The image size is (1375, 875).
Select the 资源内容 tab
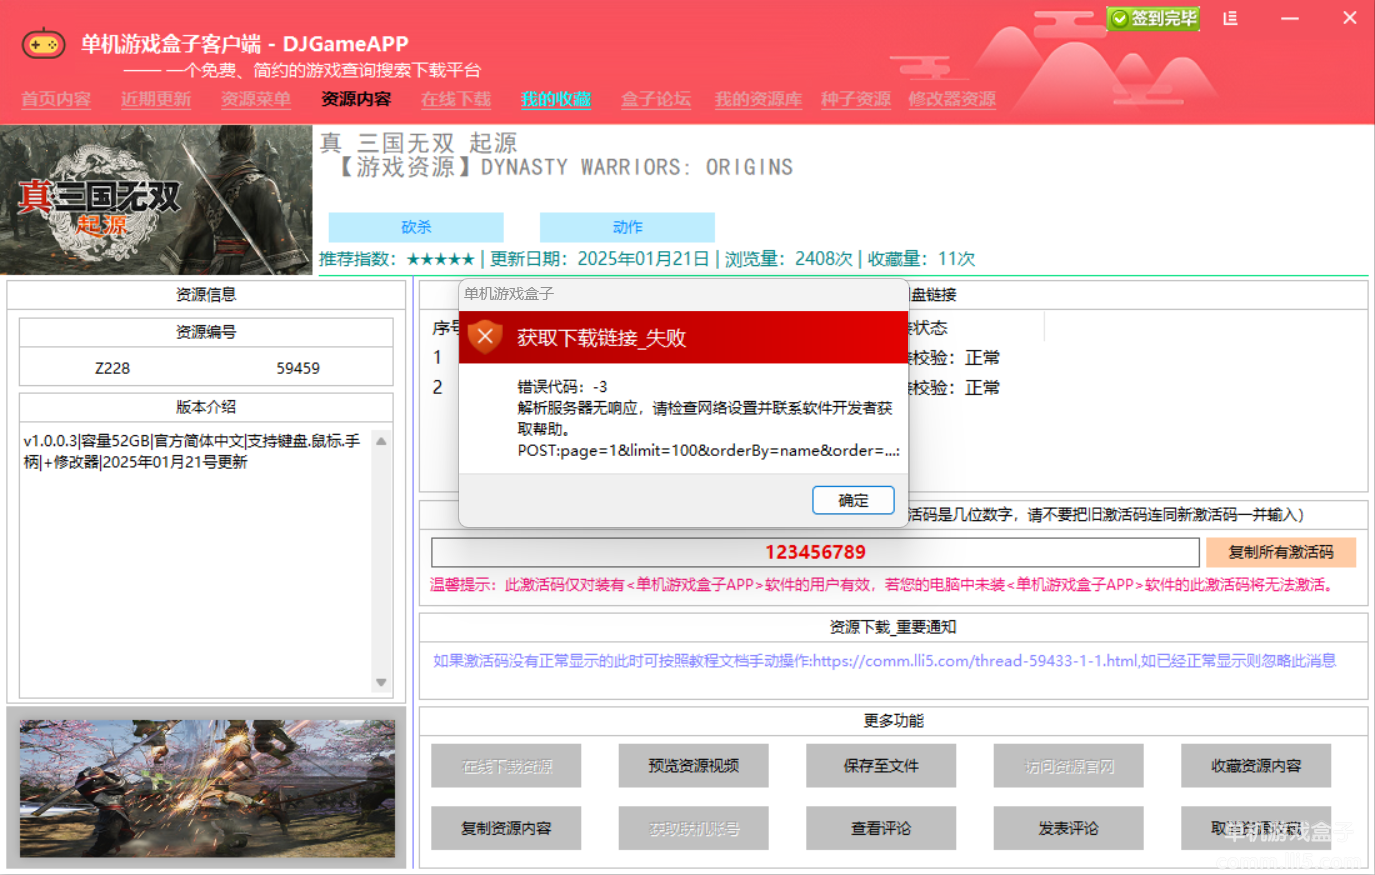[x=356, y=99]
